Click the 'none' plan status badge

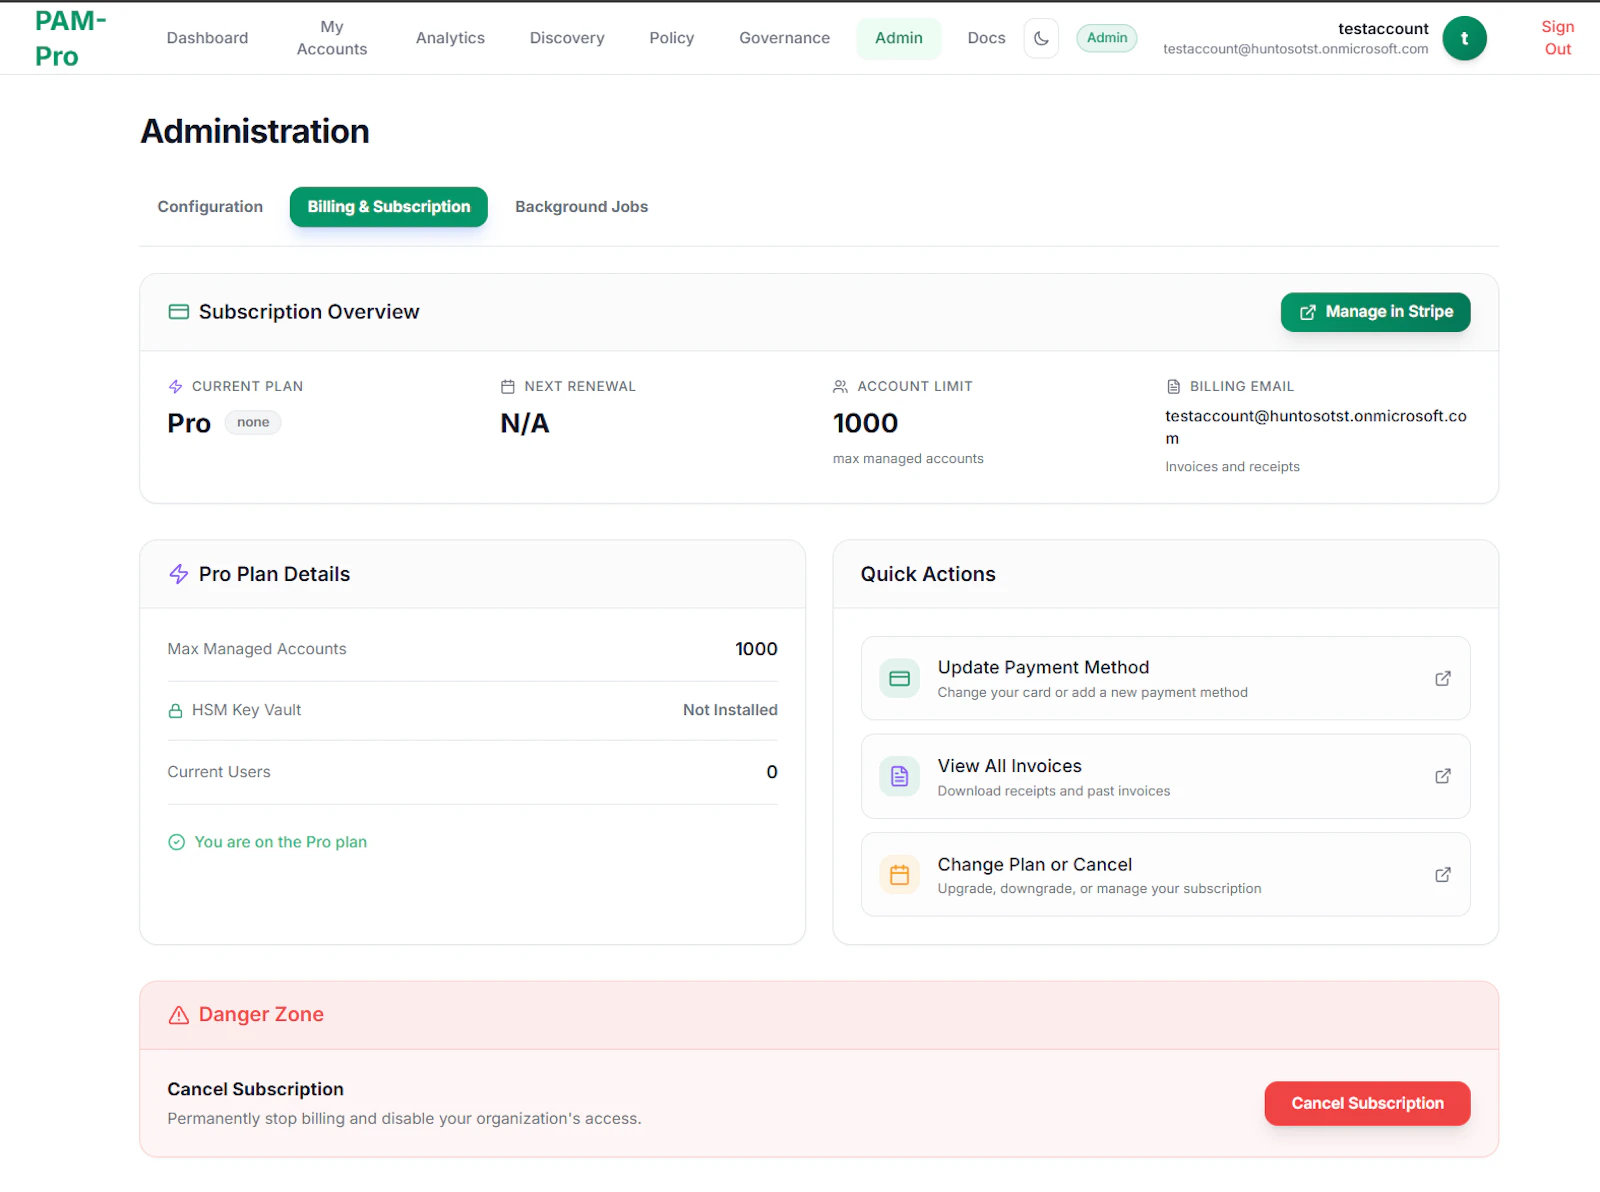click(253, 422)
